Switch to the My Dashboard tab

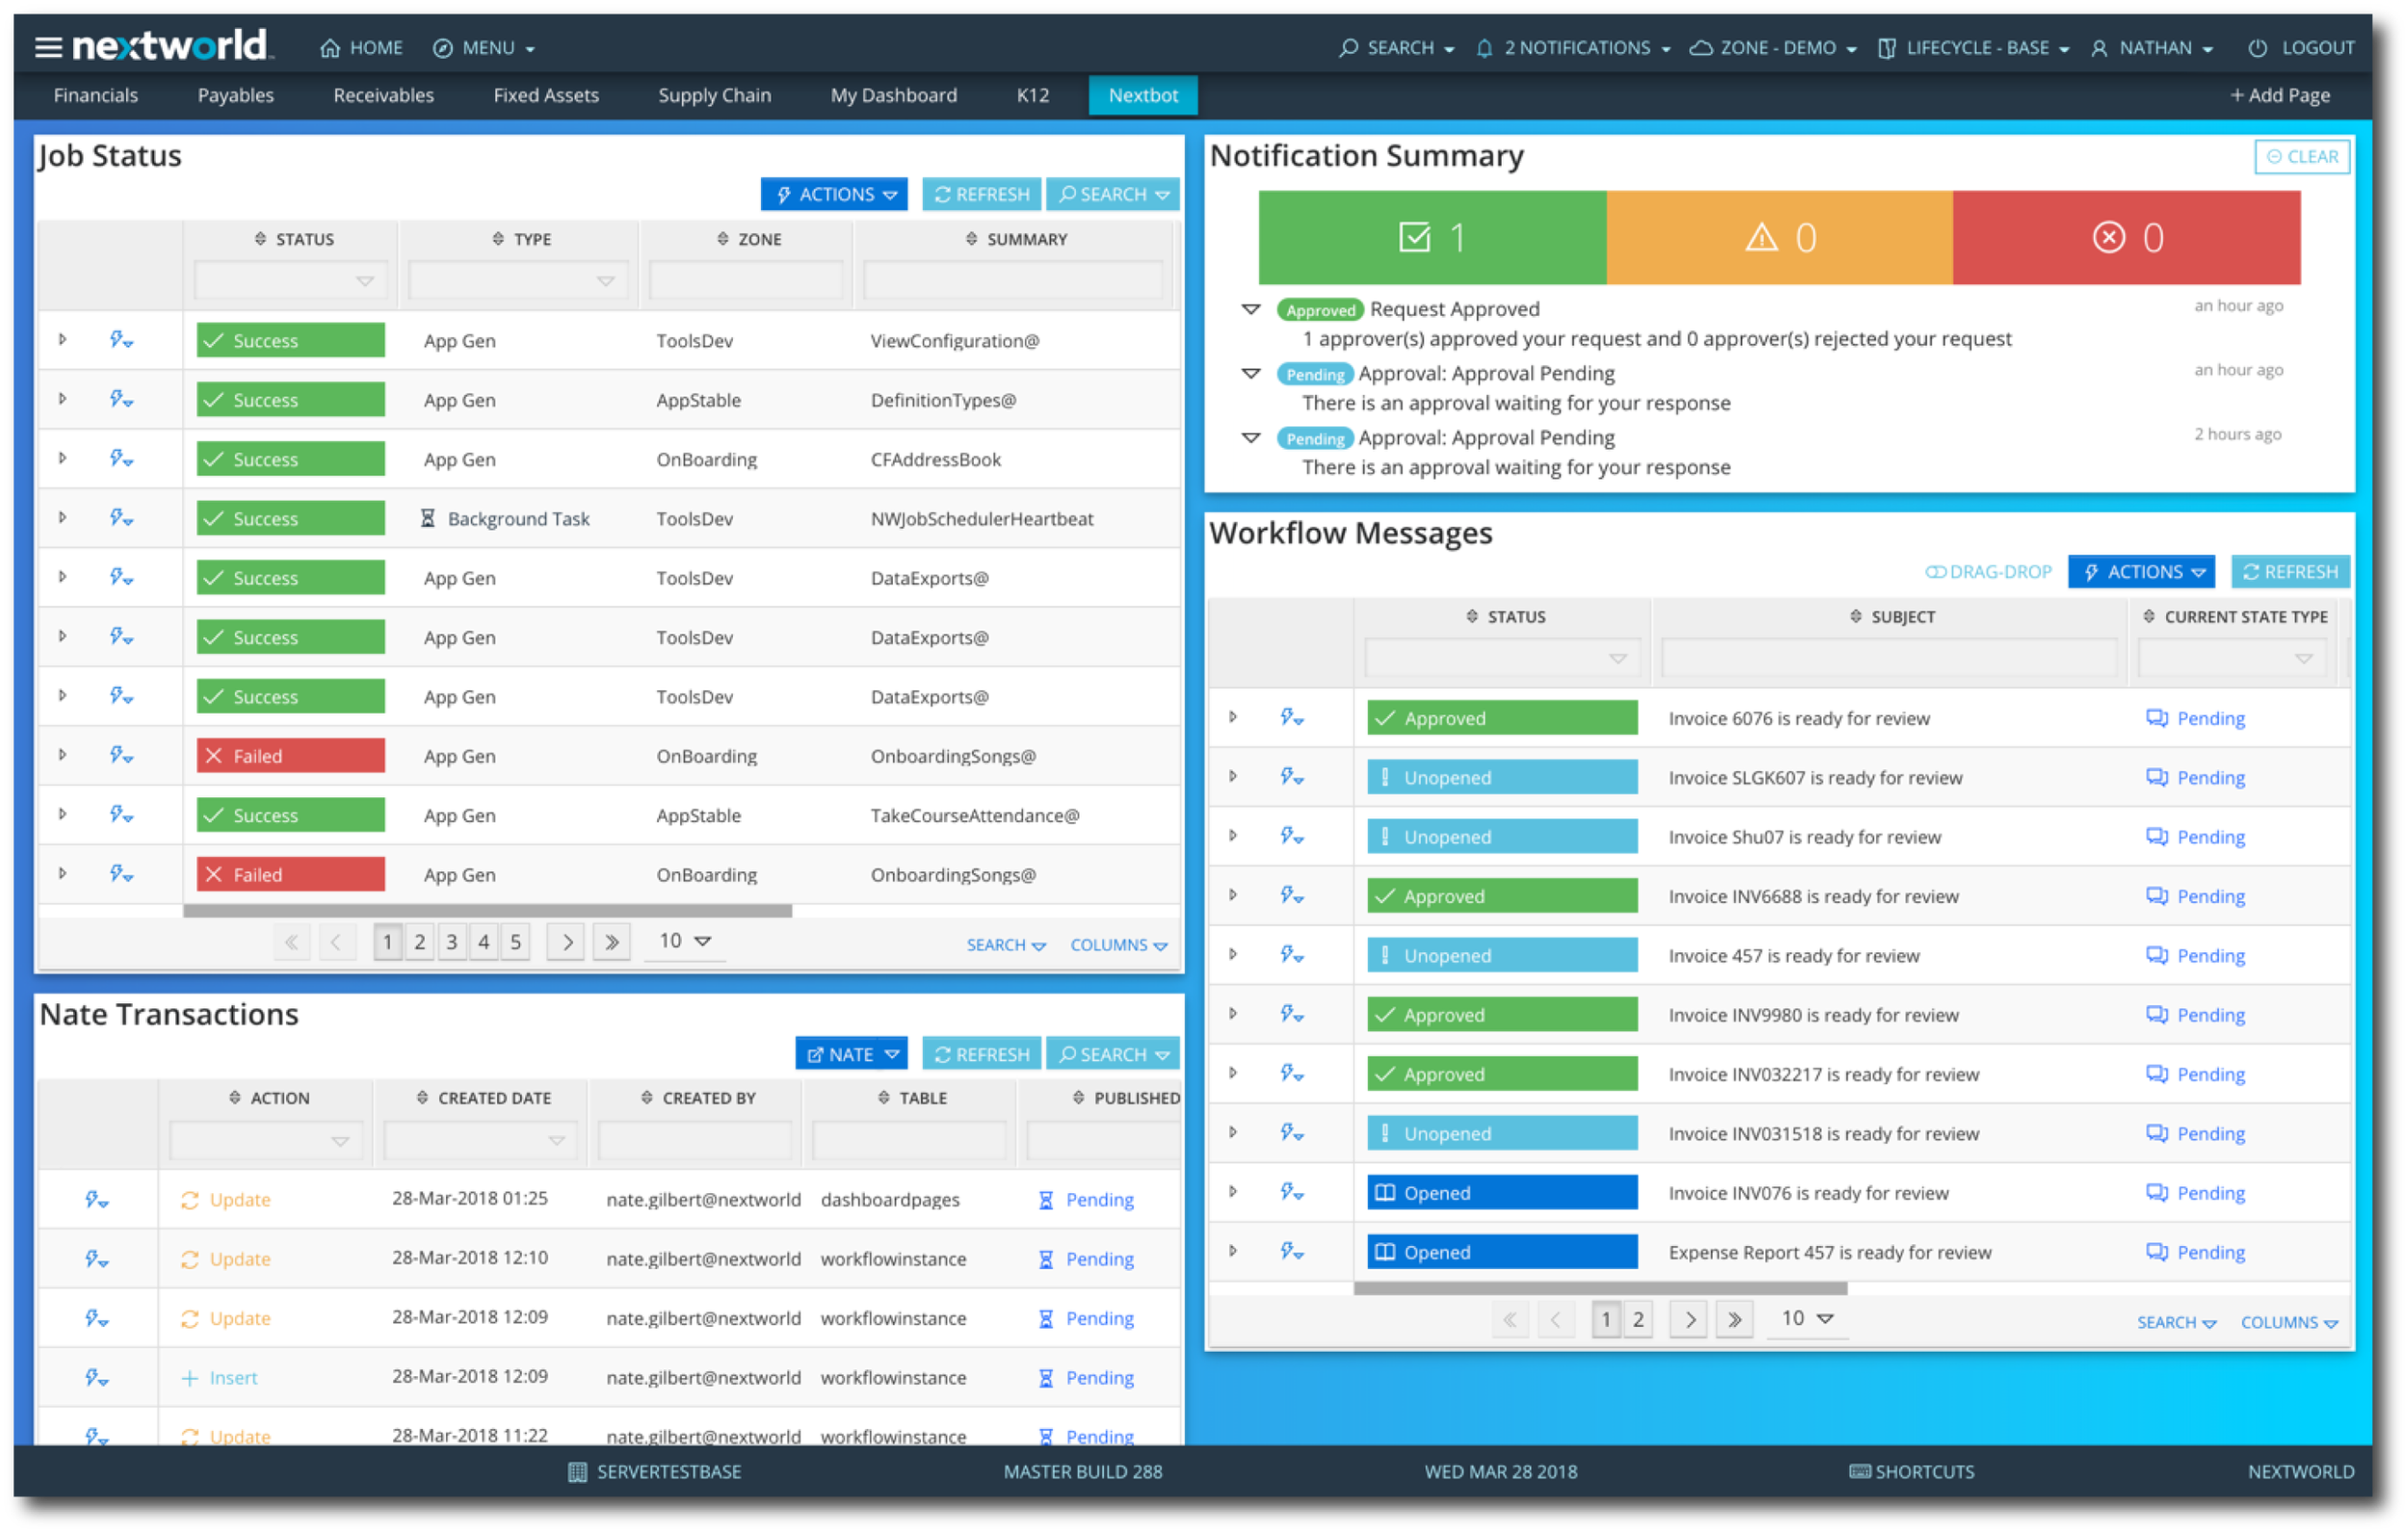tap(893, 95)
